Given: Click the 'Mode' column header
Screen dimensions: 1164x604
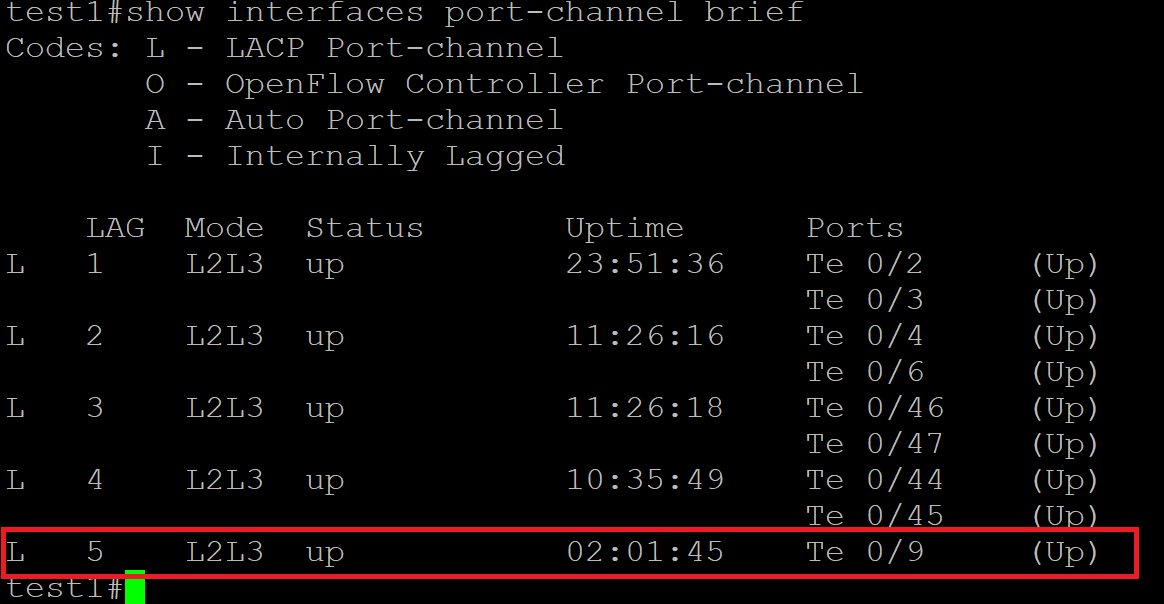Looking at the screenshot, I should click(x=224, y=228).
